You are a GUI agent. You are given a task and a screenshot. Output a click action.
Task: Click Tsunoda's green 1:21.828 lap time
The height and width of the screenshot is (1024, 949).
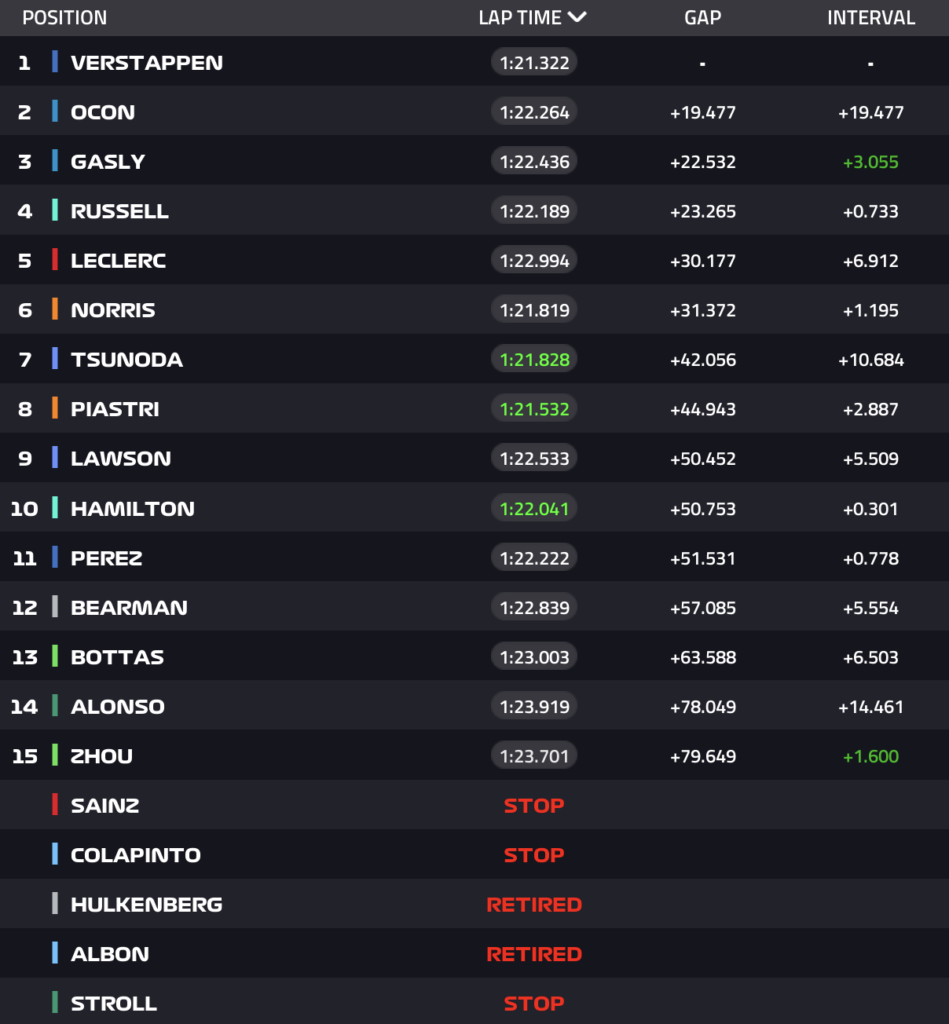pos(534,360)
